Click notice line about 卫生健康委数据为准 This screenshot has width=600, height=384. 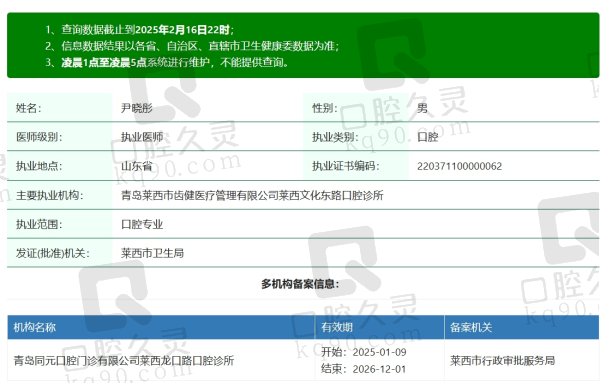click(192, 46)
